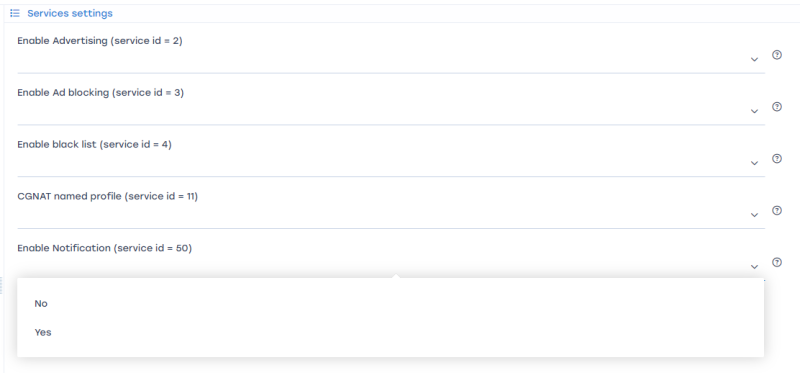Click the list icon beside Services settings

point(15,13)
